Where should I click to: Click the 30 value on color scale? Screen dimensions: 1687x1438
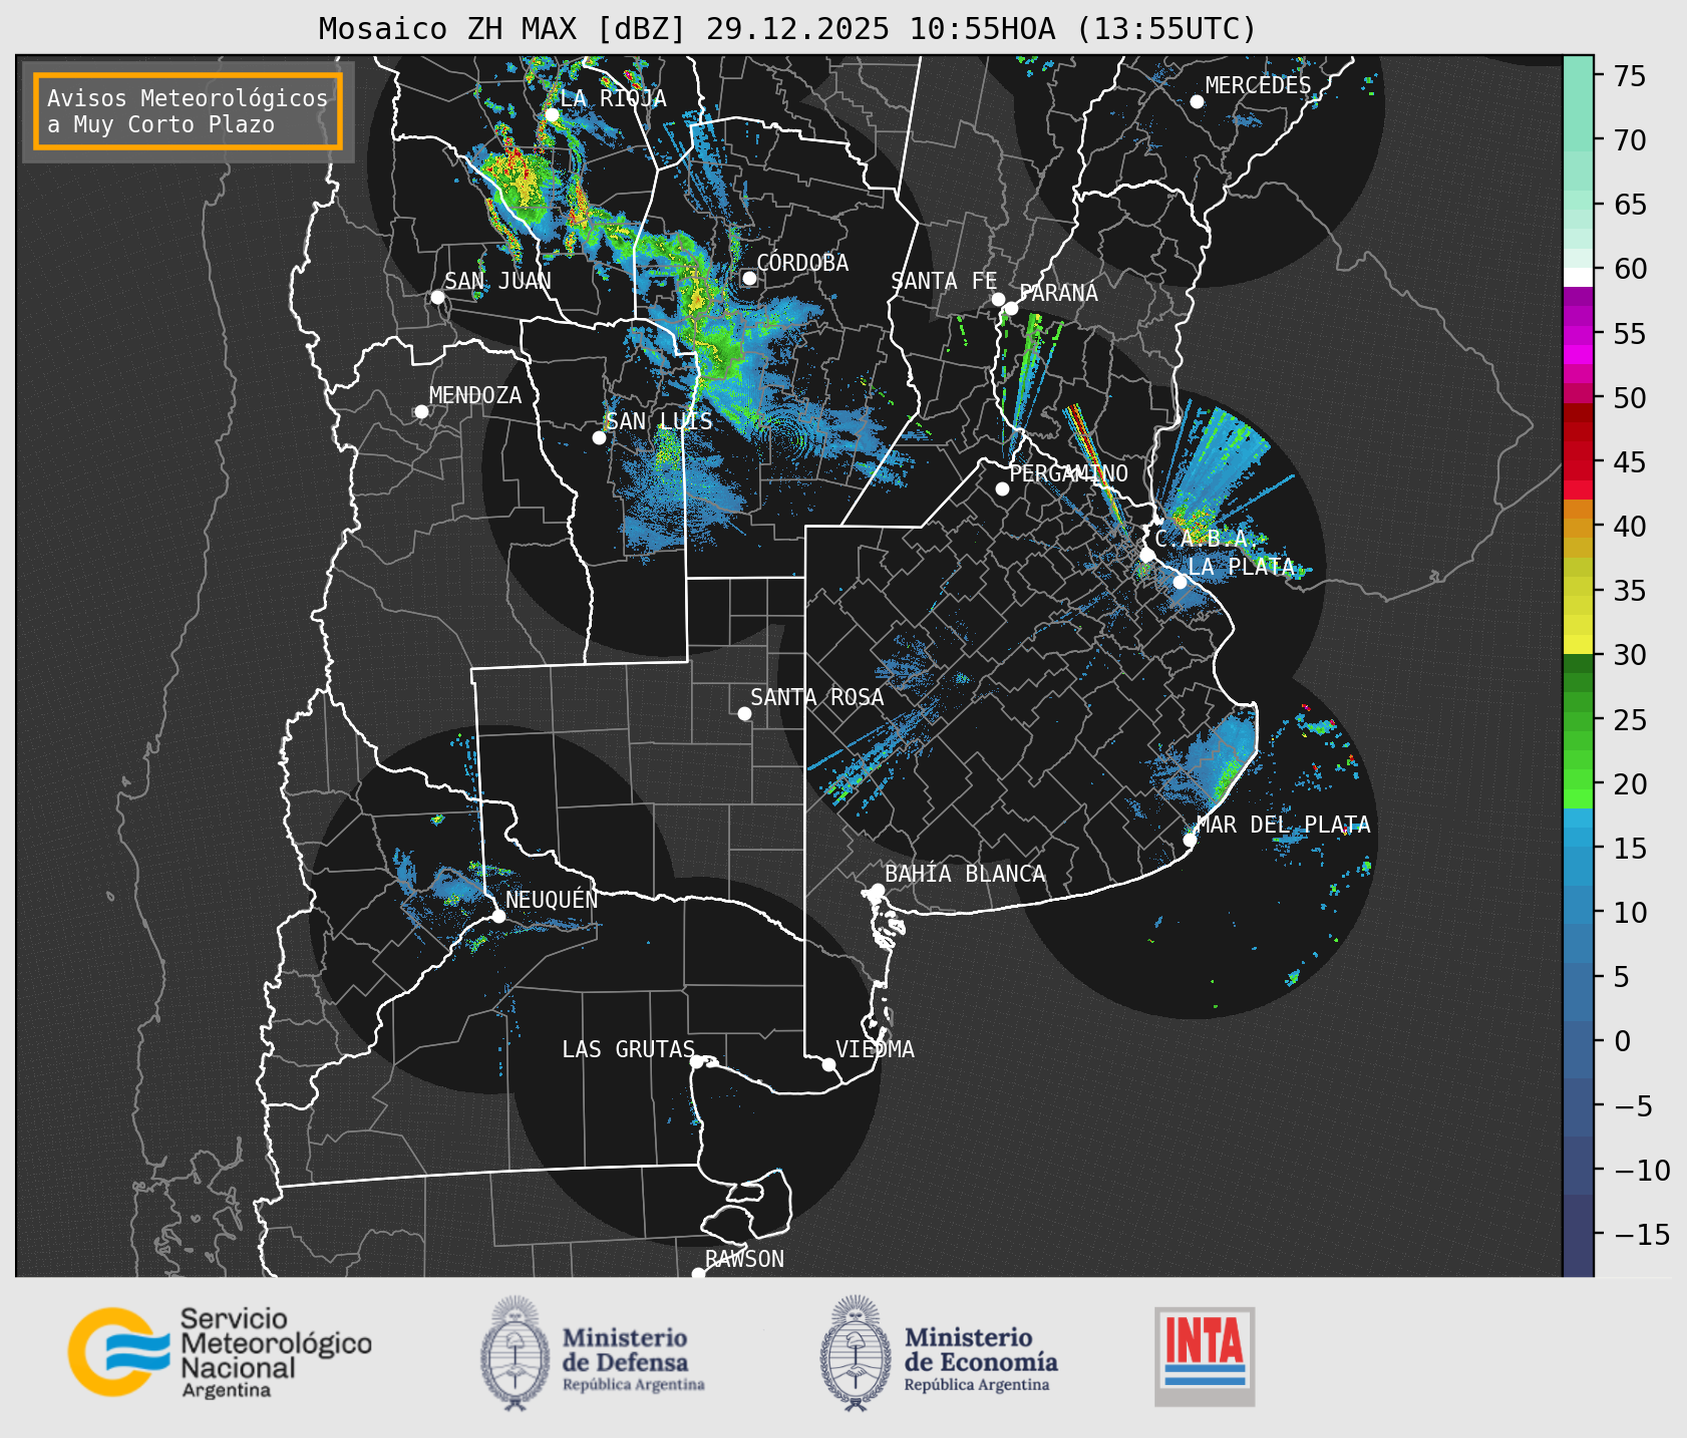coord(1630,655)
